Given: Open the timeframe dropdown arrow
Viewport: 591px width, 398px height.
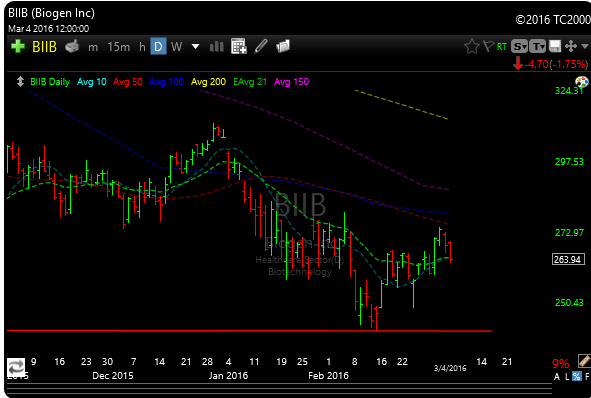Looking at the screenshot, I should [x=195, y=47].
